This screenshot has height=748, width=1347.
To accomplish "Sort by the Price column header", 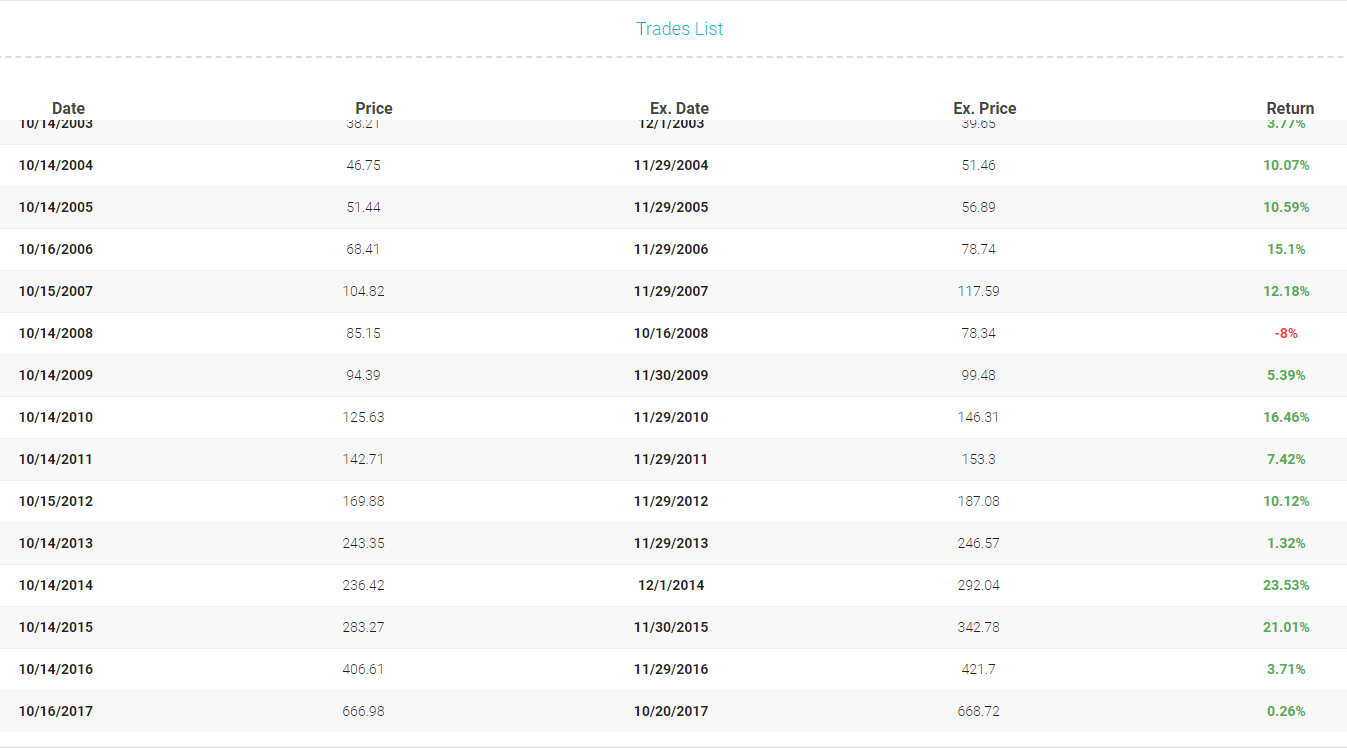I will pos(374,108).
